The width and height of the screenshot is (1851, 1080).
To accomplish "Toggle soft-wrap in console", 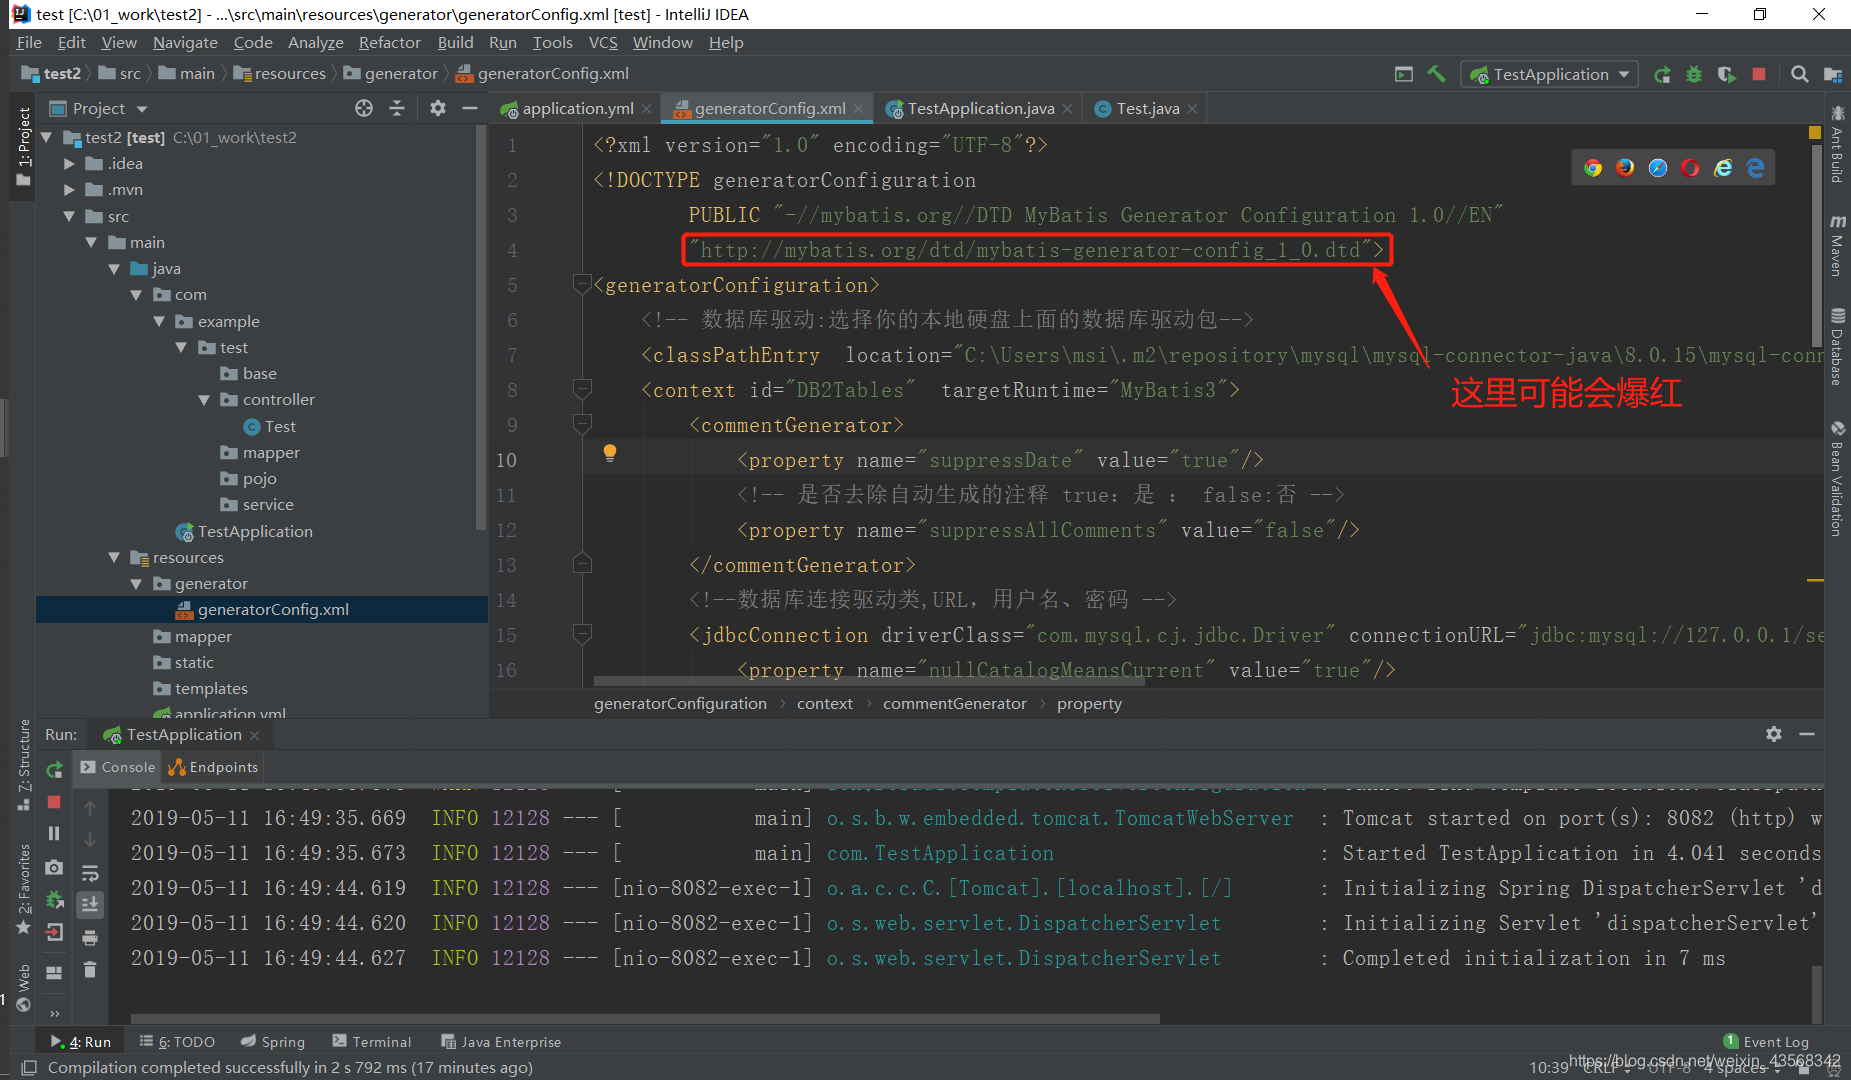I will point(90,872).
